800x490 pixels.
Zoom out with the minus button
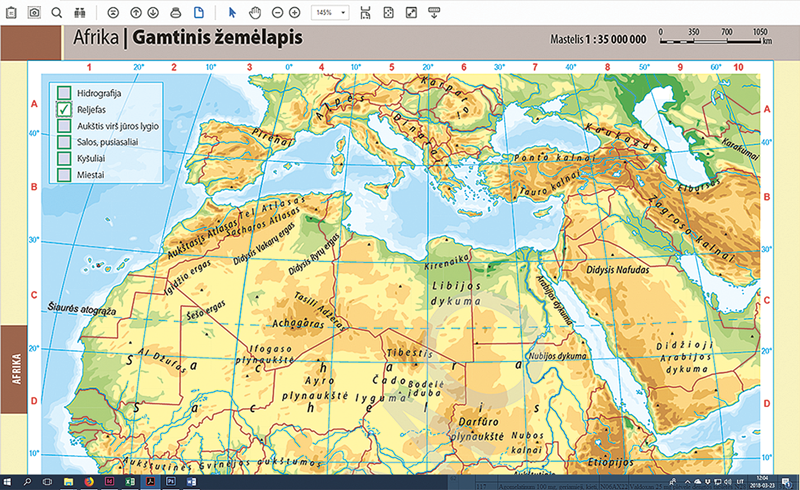pyautogui.click(x=278, y=13)
